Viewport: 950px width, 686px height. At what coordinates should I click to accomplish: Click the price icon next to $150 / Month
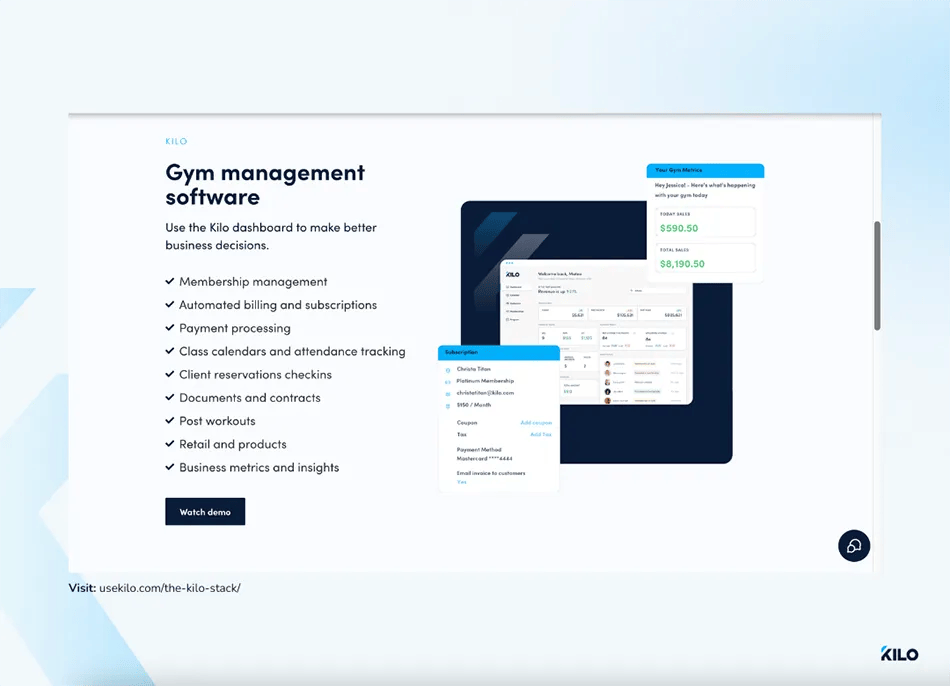[447, 404]
